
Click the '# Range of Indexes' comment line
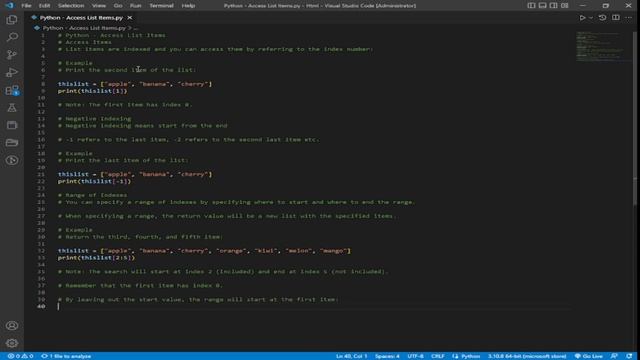[x=92, y=195]
